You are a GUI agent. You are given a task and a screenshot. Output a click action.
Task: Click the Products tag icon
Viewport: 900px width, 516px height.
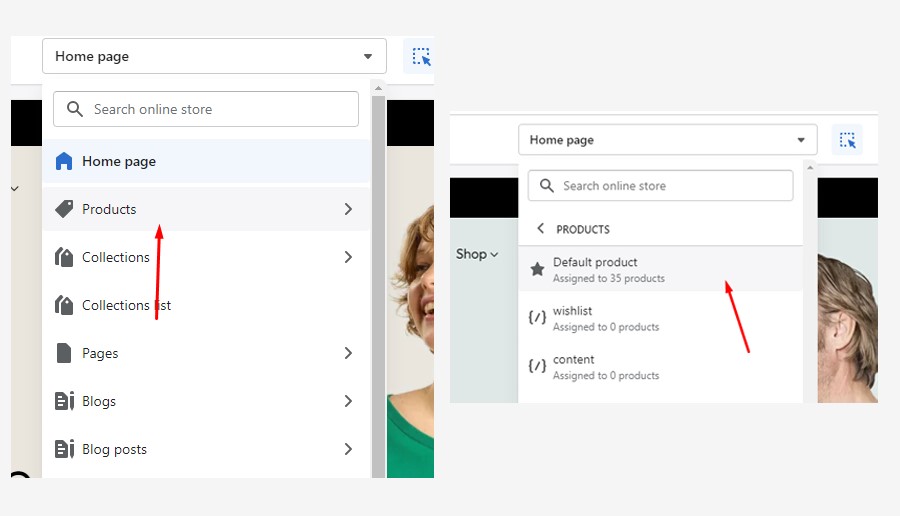(64, 209)
